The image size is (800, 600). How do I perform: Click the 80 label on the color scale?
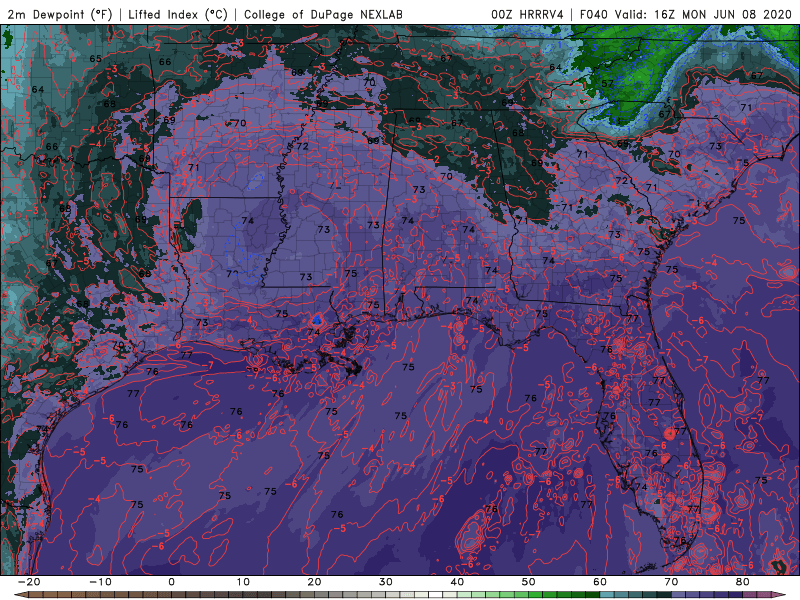click(x=743, y=582)
